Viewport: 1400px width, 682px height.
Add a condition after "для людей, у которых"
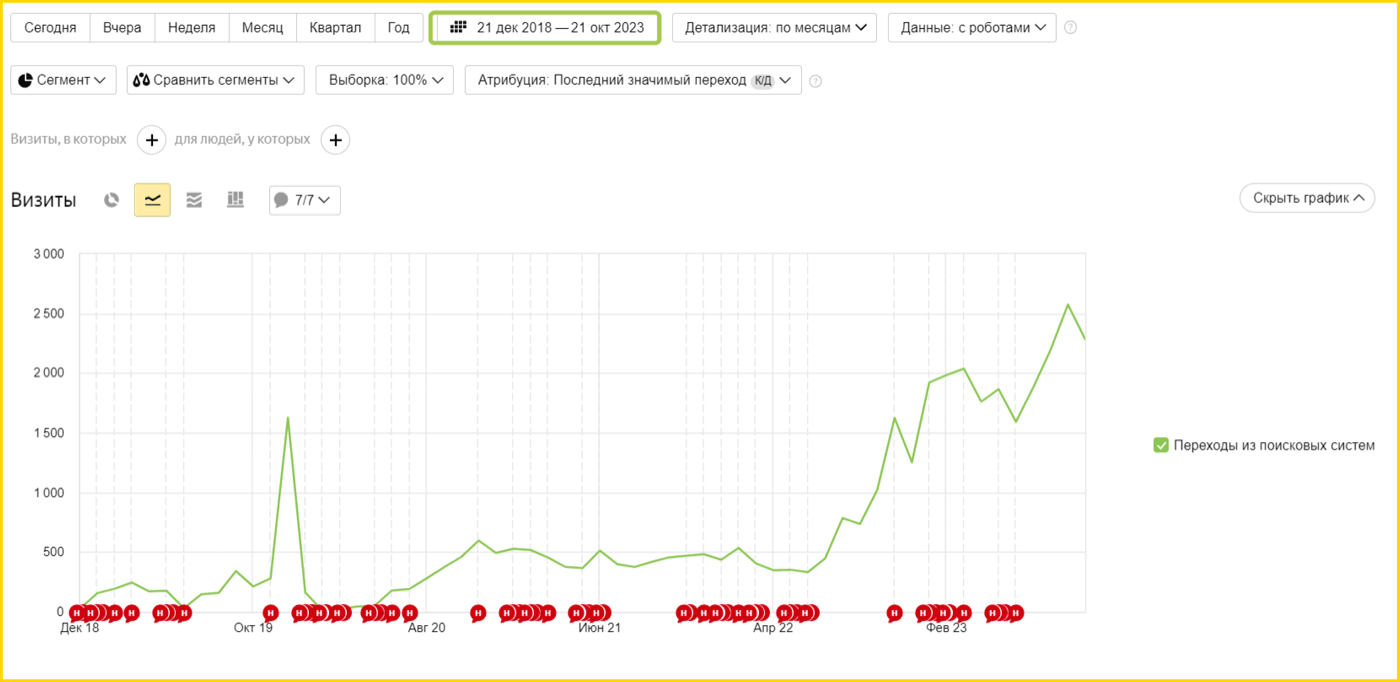click(x=335, y=140)
